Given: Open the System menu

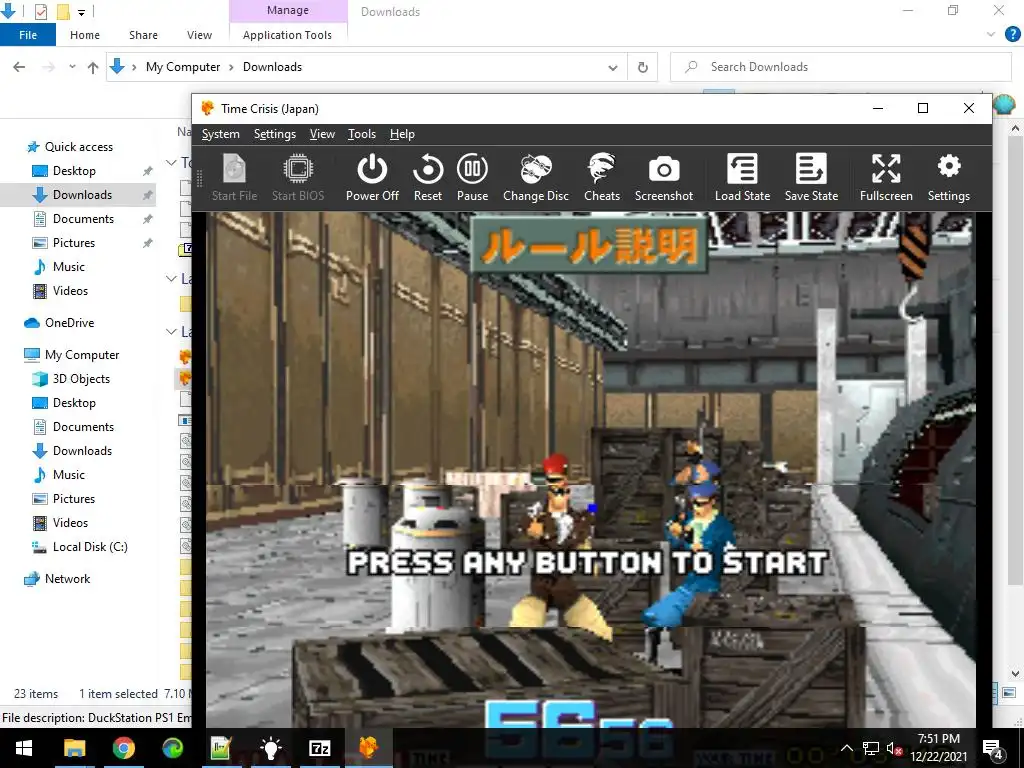Looking at the screenshot, I should pos(221,134).
